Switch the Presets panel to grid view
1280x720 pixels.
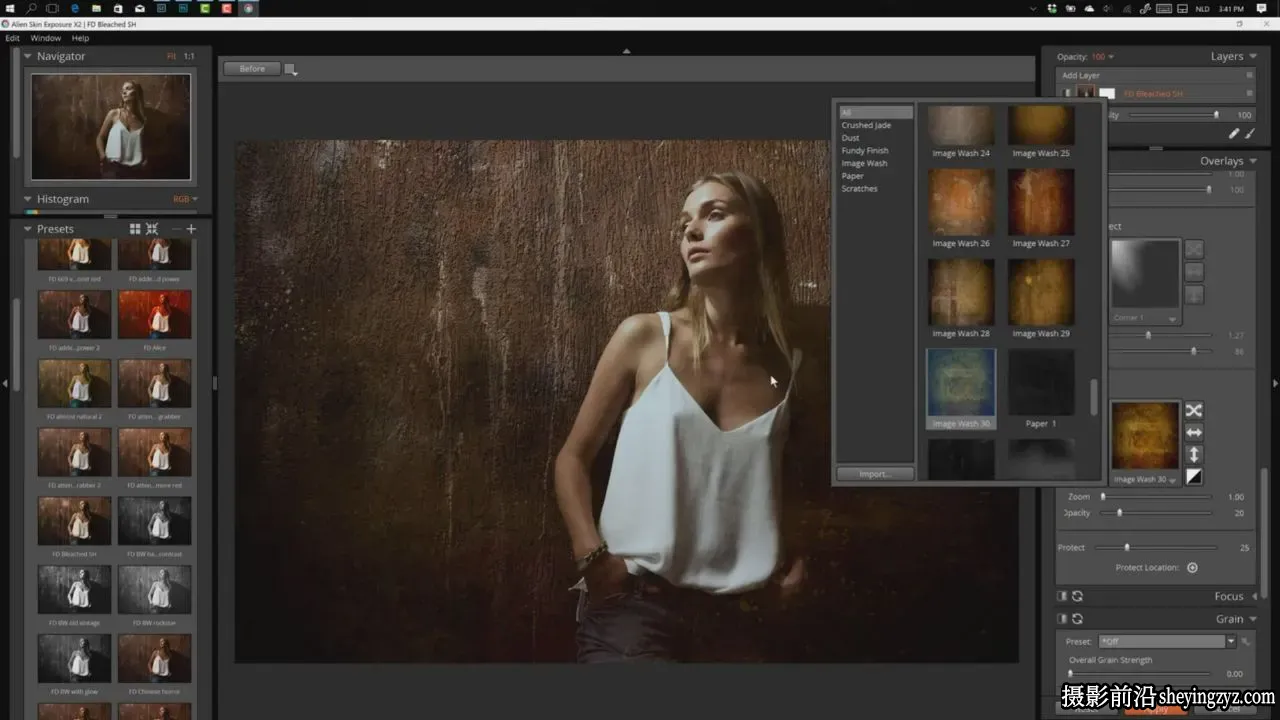(x=135, y=229)
